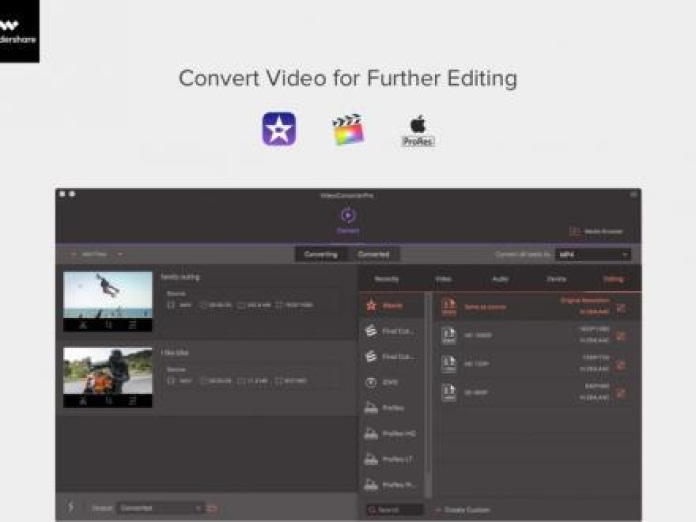Select the skateboarding jump video thumbnail

coord(108,295)
